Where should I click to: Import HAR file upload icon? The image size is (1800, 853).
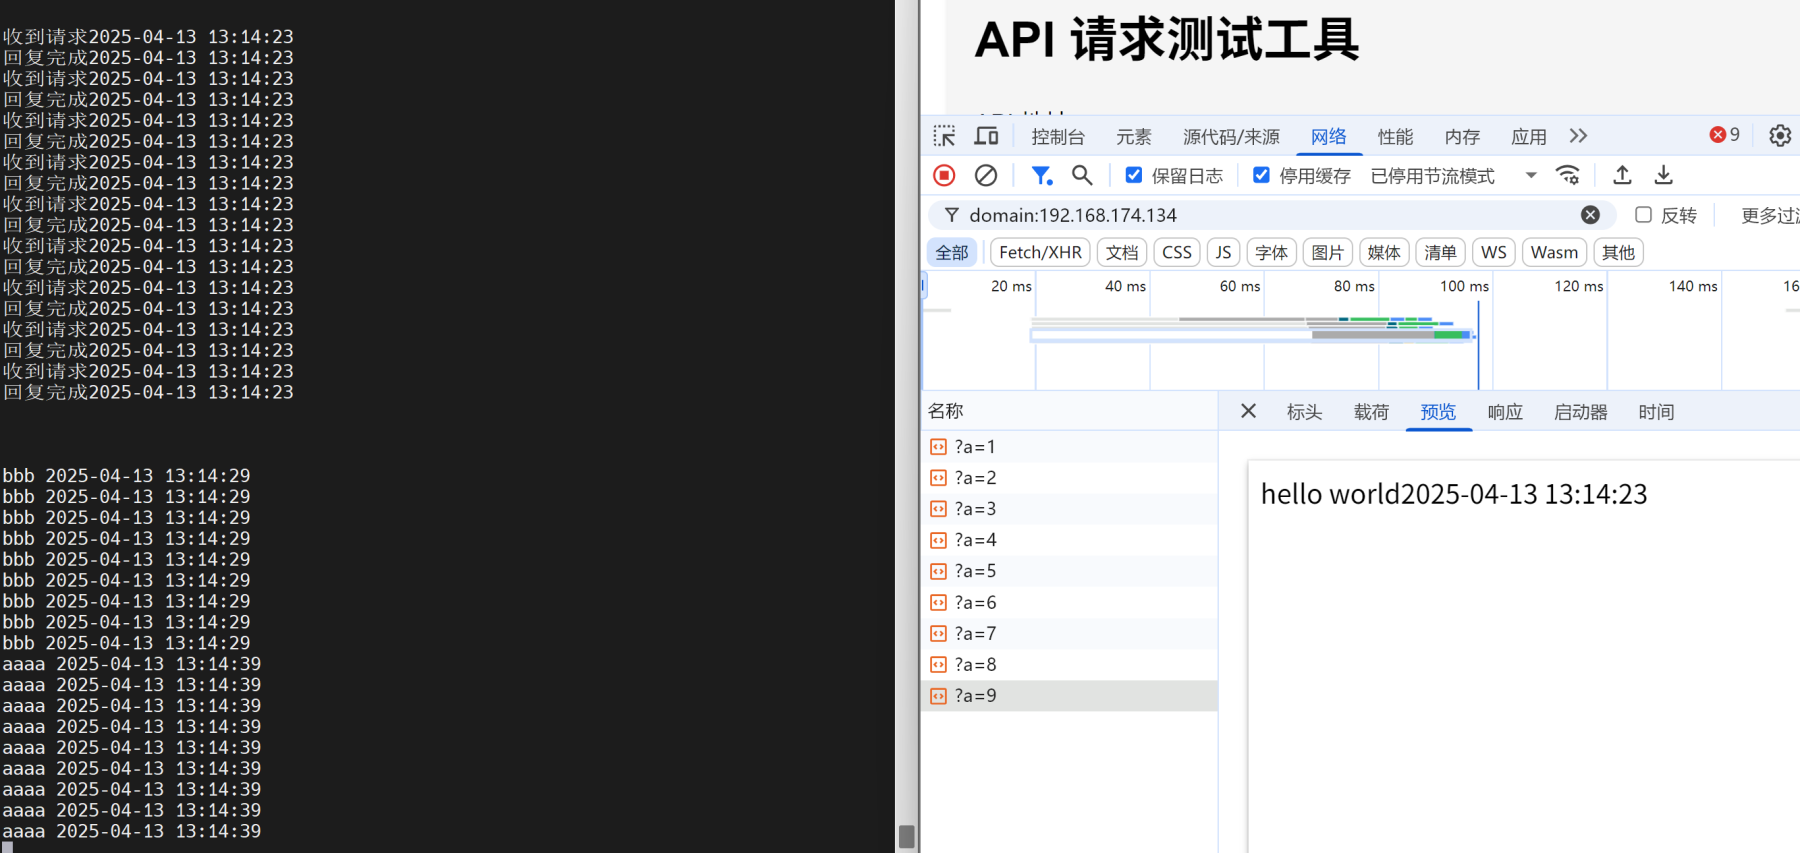1622,175
